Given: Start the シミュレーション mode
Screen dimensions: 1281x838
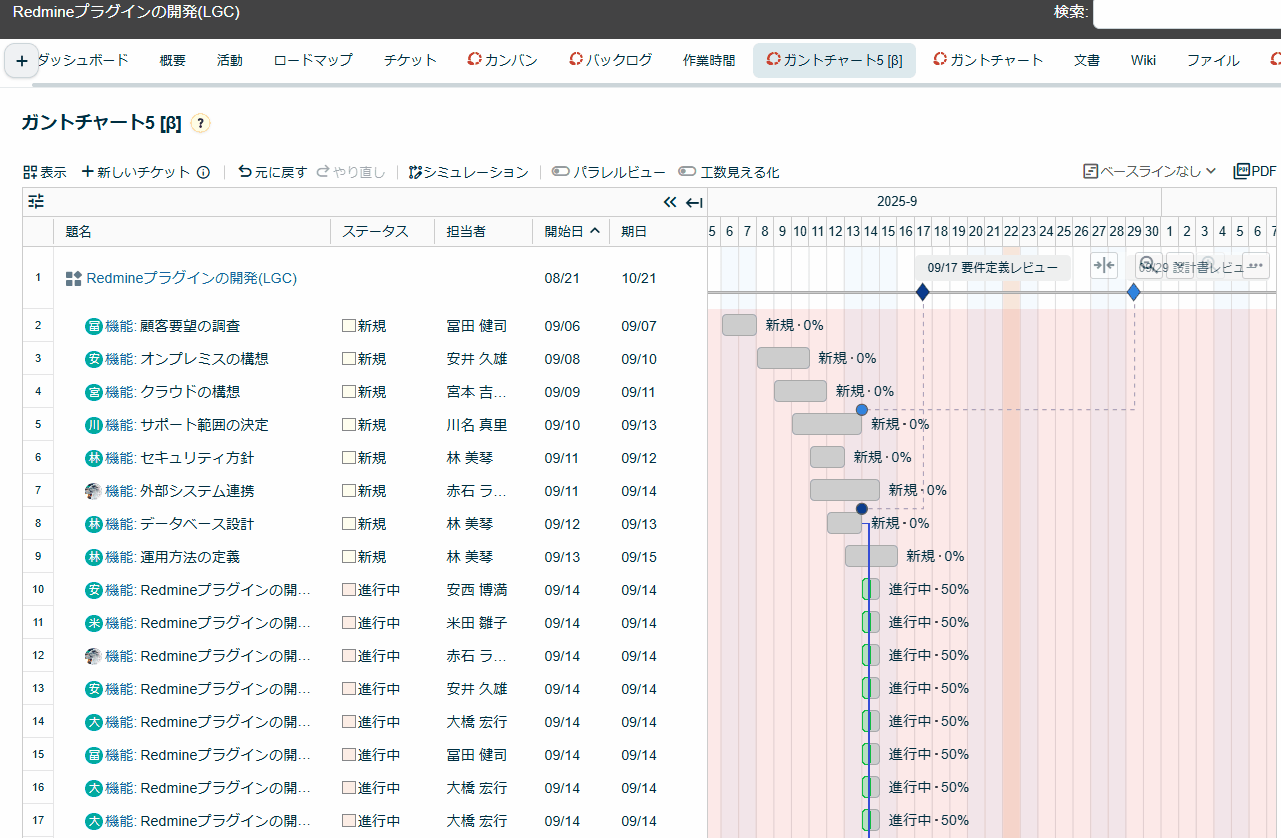Looking at the screenshot, I should coord(469,172).
